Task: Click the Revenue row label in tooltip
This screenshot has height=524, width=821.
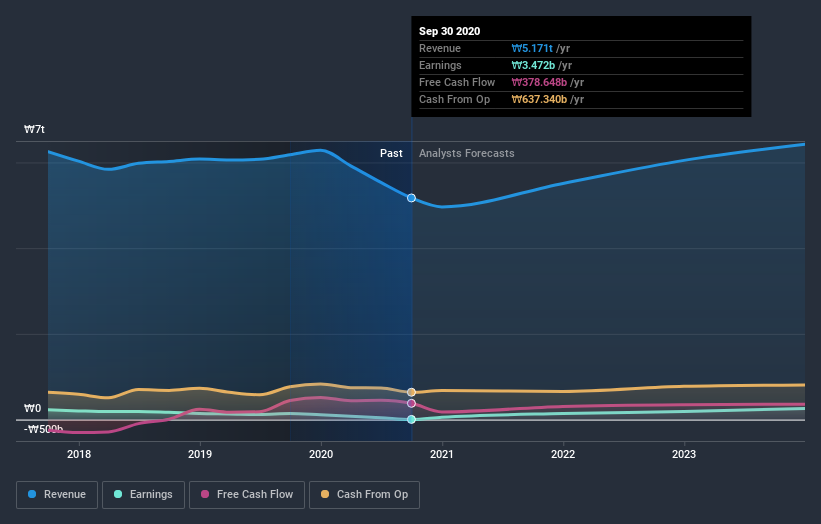Action: point(440,48)
